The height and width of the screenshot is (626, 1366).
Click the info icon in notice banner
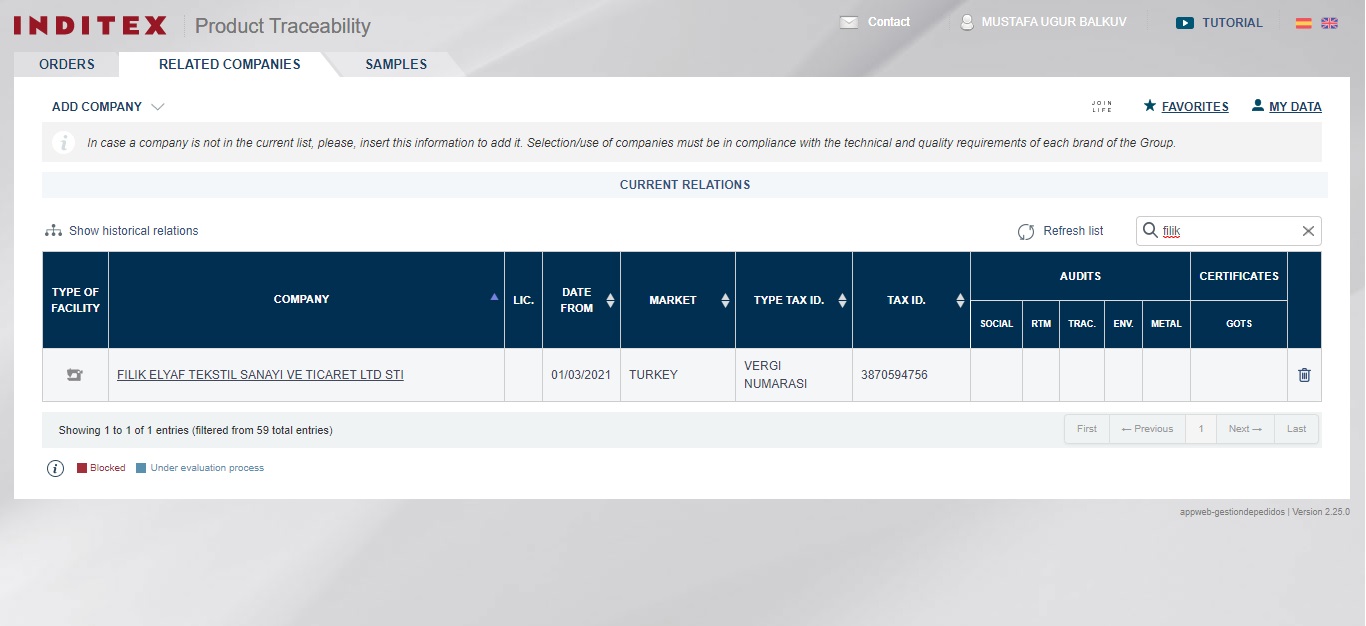(x=63, y=143)
